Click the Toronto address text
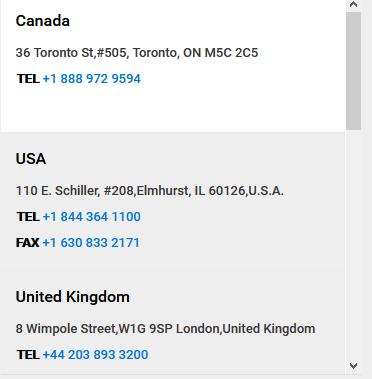Screen dimensions: 372x379 (137, 53)
